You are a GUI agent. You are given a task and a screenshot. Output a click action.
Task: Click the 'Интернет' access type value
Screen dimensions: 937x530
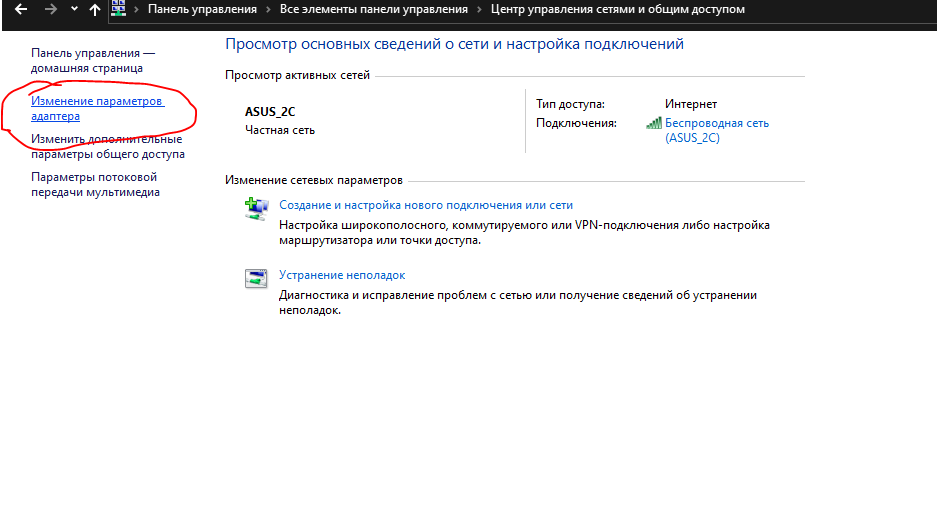pos(691,104)
